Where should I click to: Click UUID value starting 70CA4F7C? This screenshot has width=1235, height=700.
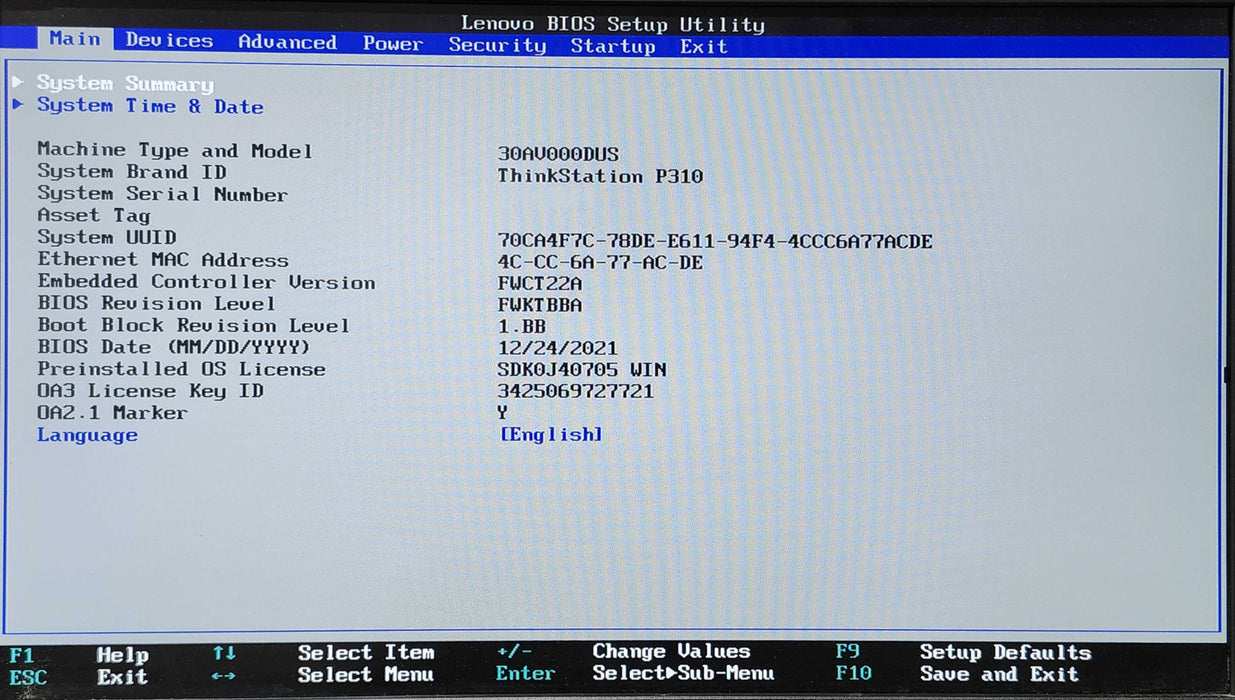(715, 241)
